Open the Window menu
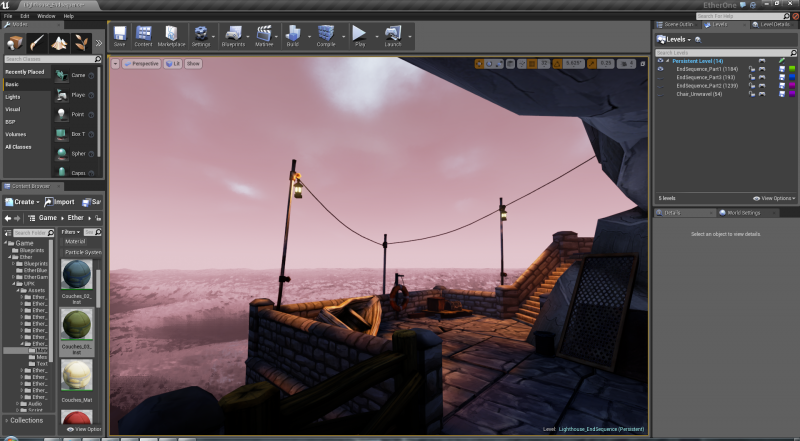This screenshot has width=800, height=441. [46, 16]
